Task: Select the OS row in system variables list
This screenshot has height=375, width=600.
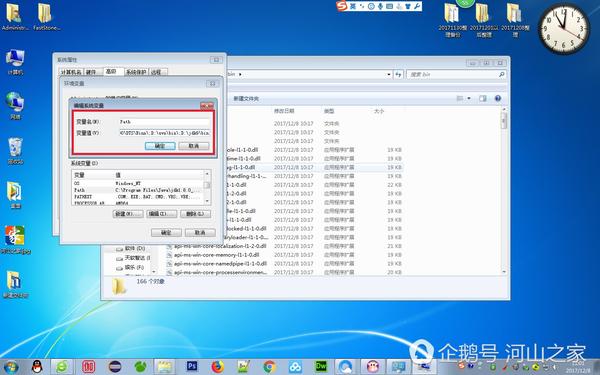Action: 138,184
